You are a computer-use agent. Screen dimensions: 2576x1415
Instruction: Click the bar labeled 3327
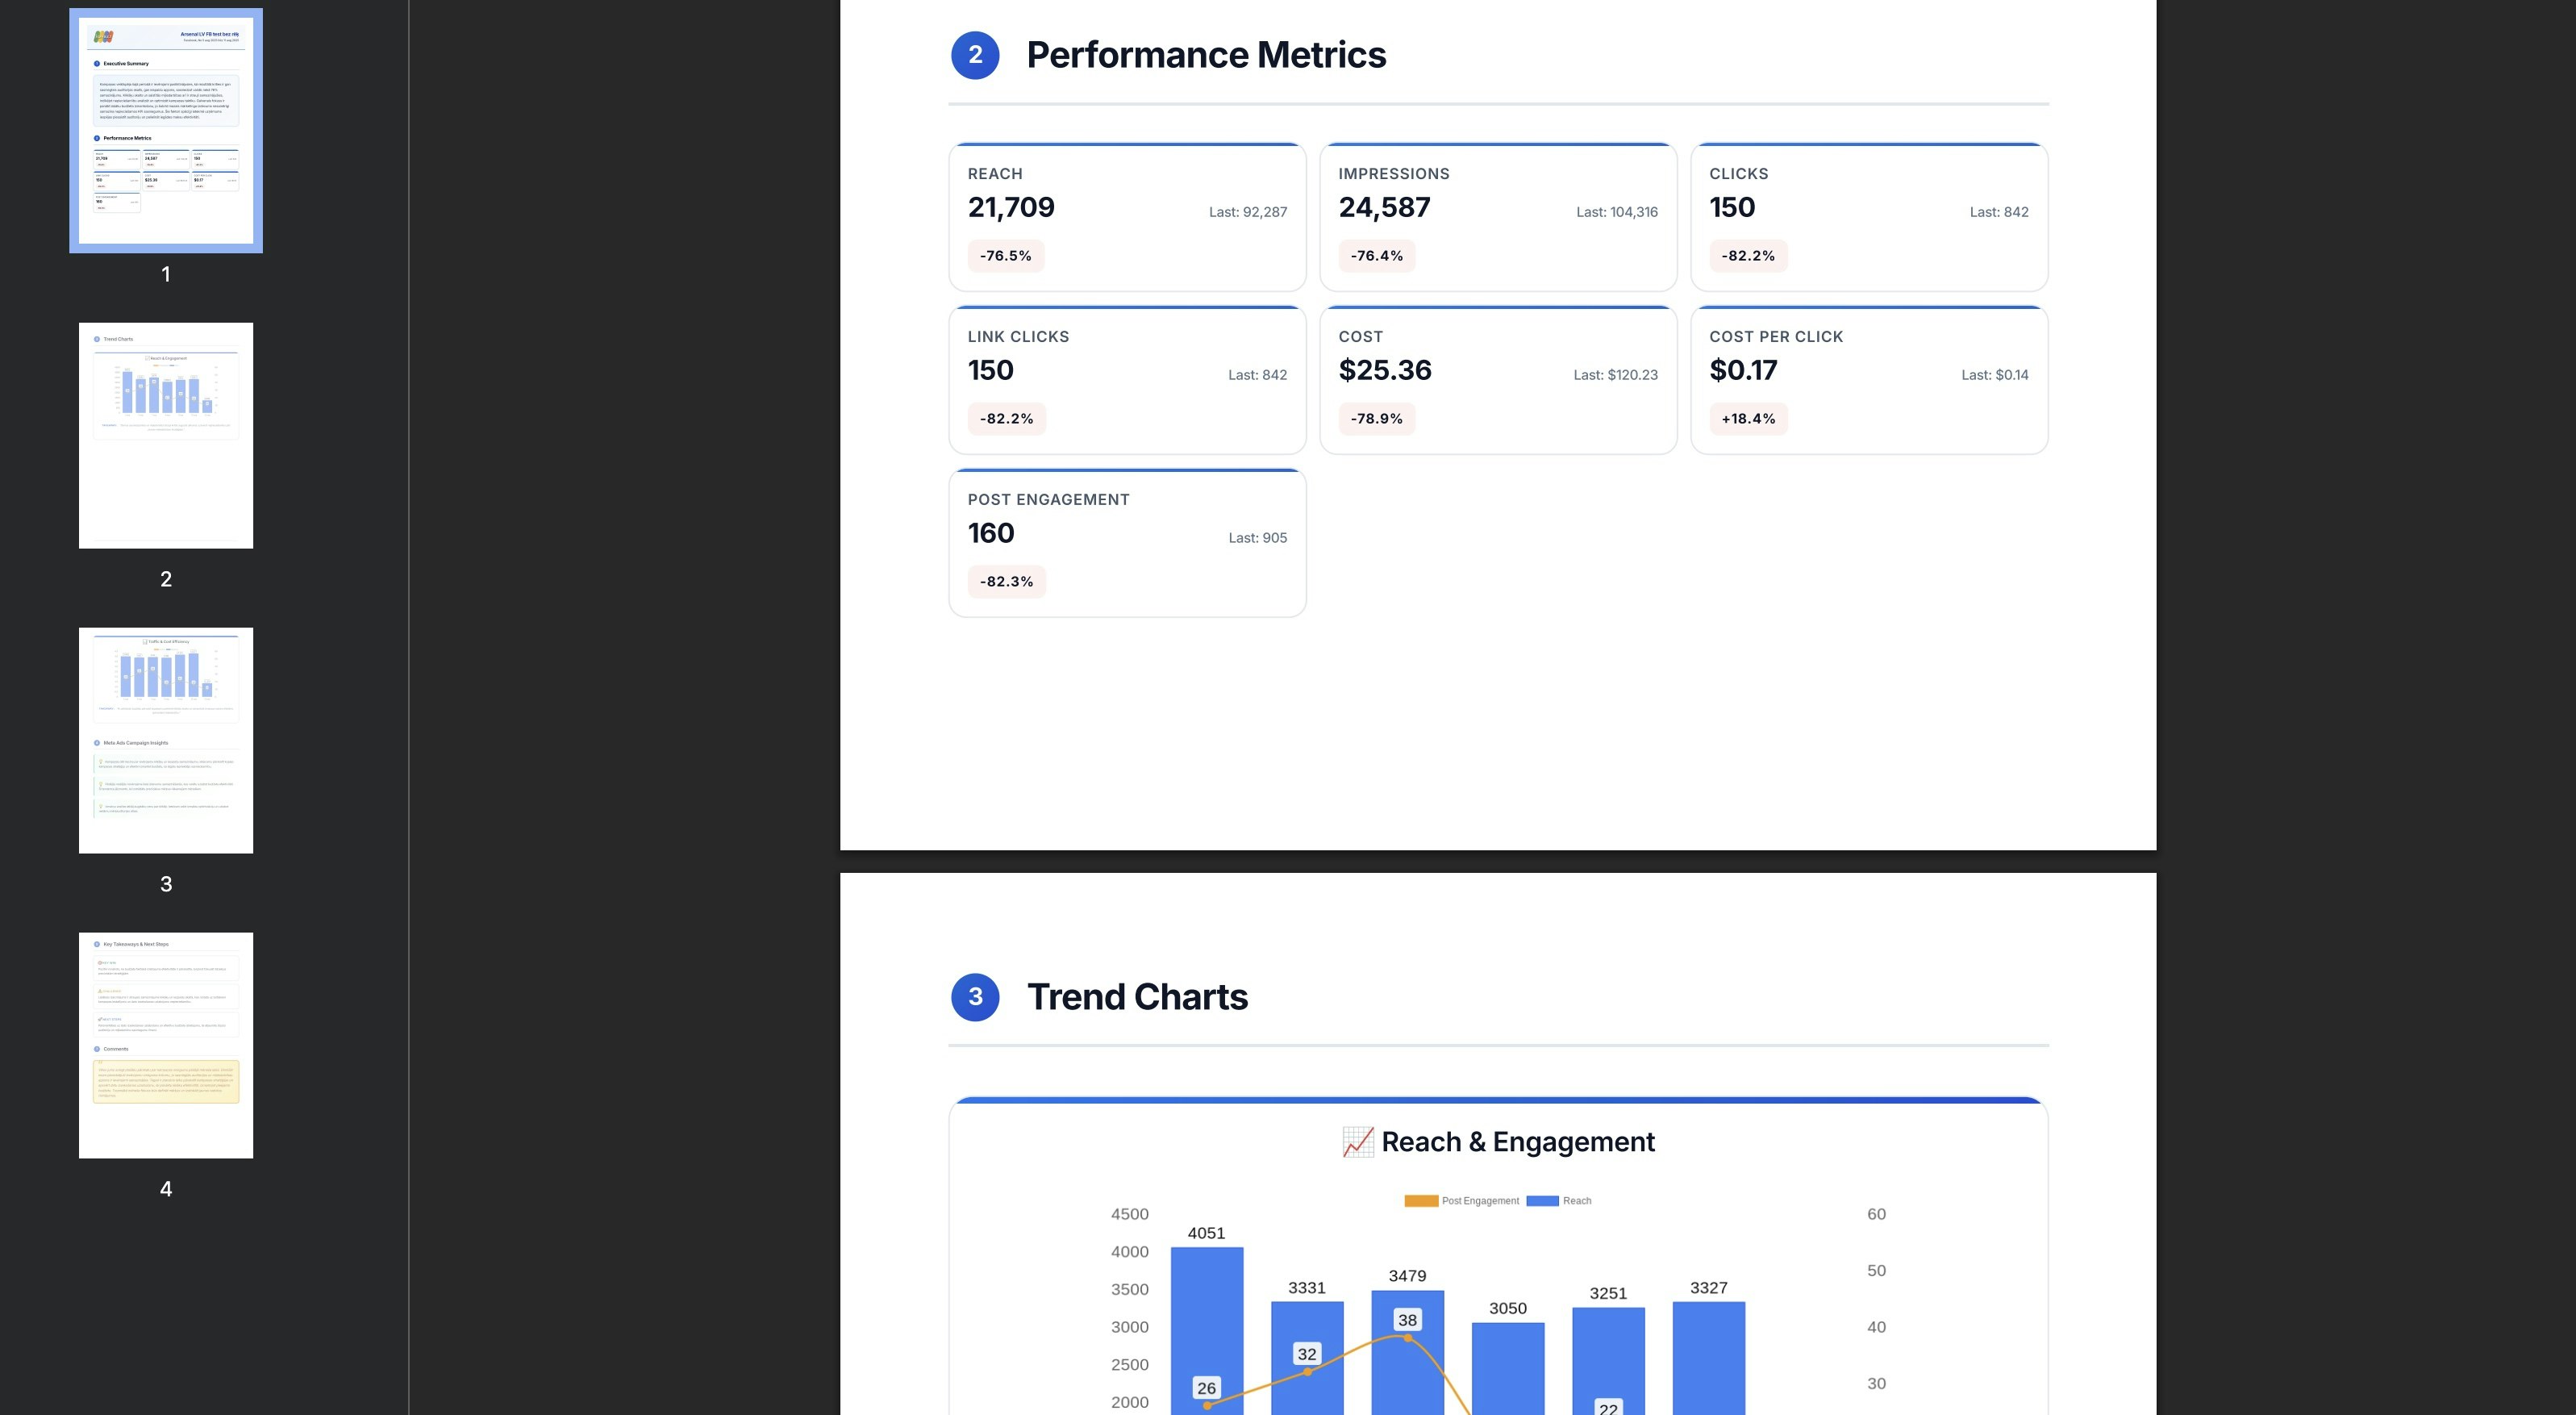[1709, 1357]
